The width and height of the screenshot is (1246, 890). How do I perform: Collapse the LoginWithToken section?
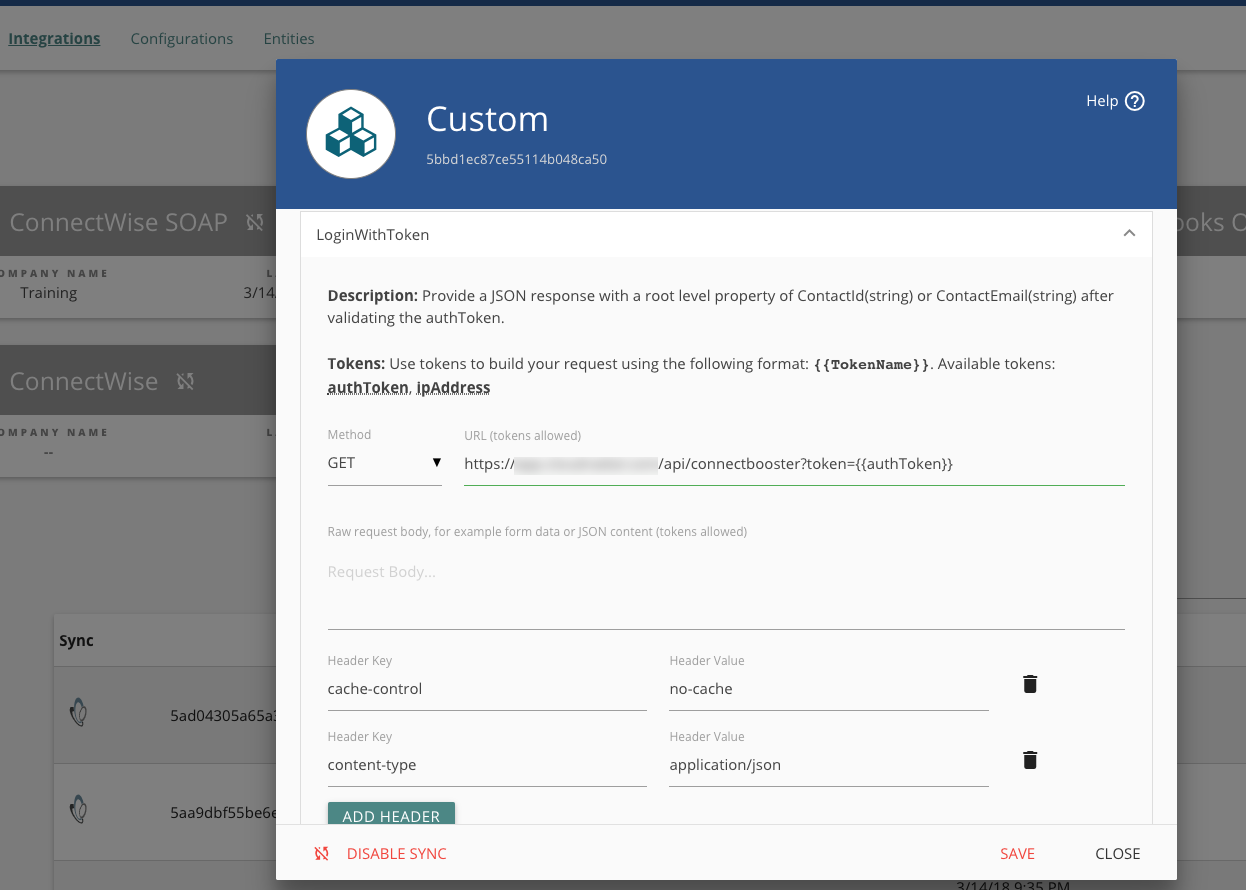1129,233
